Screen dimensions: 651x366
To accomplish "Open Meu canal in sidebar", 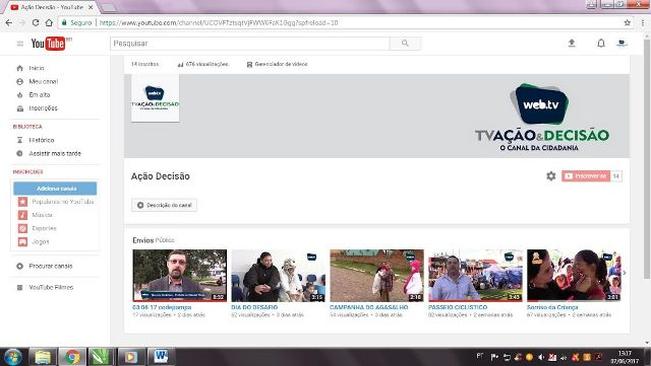I will pos(37,81).
